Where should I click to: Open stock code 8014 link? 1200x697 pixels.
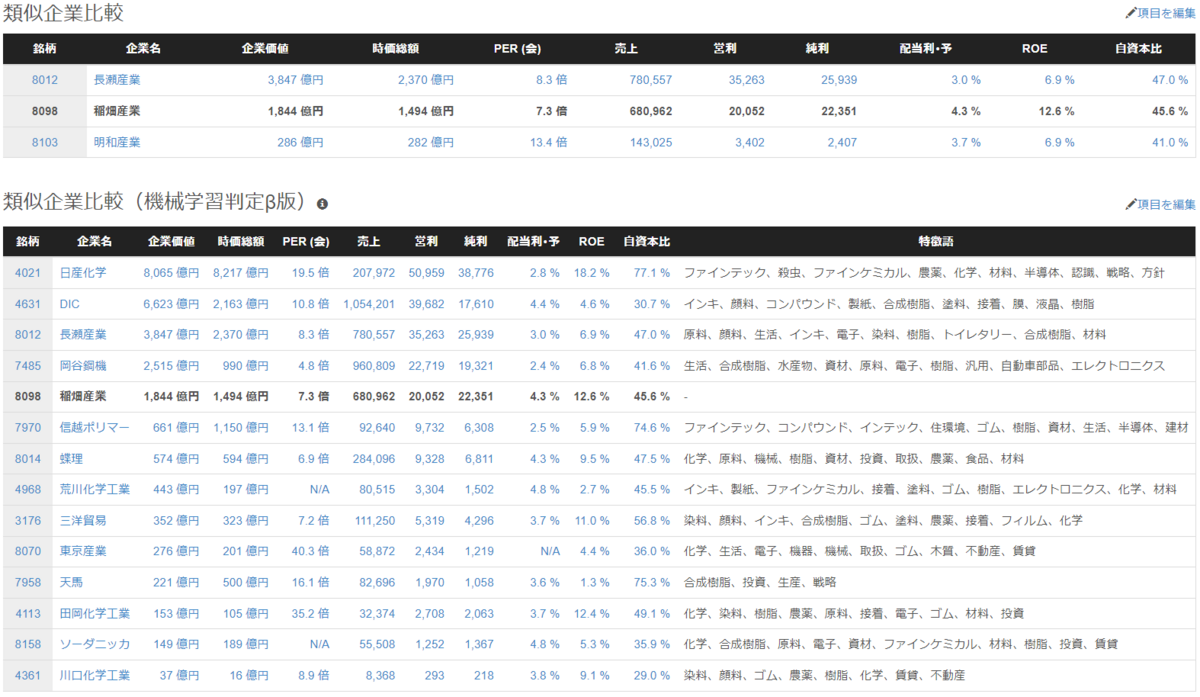(28, 458)
